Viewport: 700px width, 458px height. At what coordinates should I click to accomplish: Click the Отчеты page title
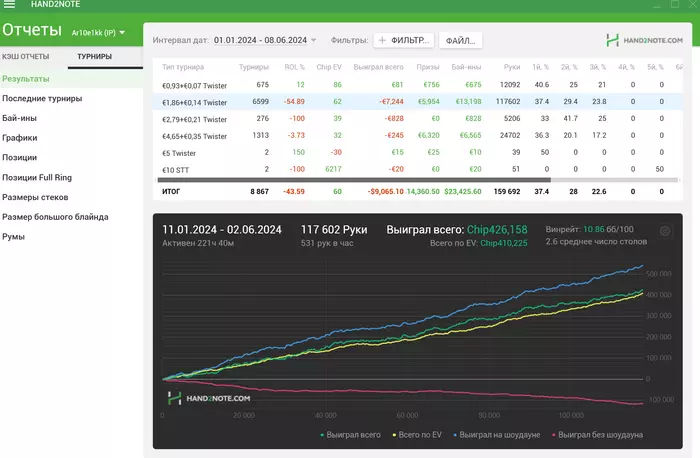pyautogui.click(x=32, y=30)
